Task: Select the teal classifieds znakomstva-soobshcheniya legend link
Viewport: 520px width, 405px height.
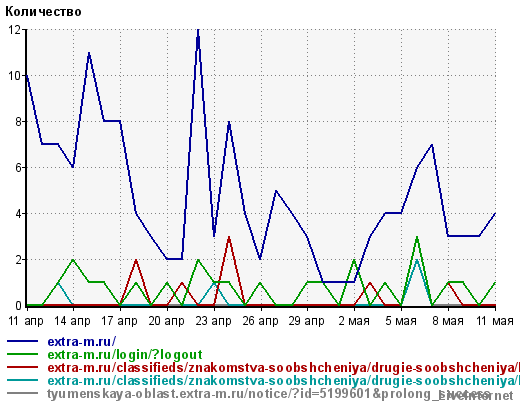Action: pyautogui.click(x=284, y=381)
